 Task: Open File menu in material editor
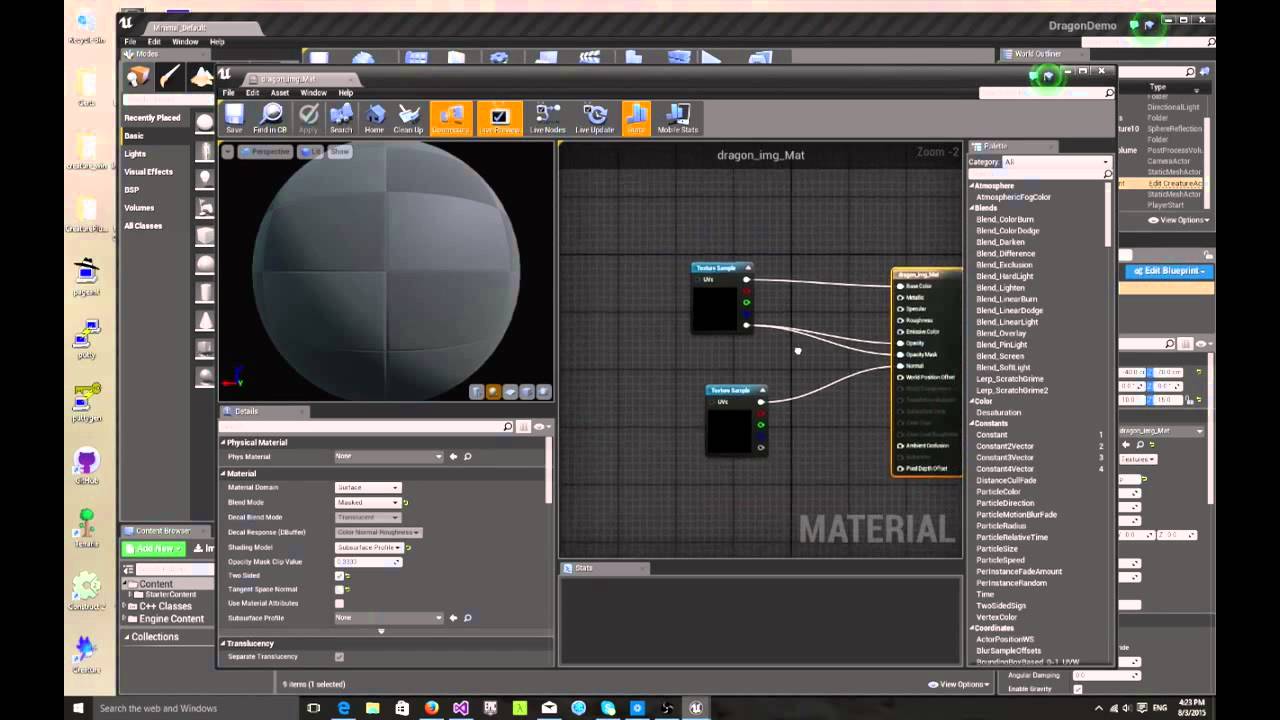coord(228,93)
